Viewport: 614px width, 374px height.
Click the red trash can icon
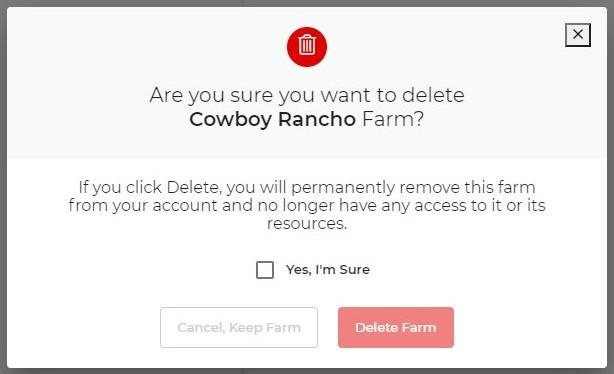[307, 47]
